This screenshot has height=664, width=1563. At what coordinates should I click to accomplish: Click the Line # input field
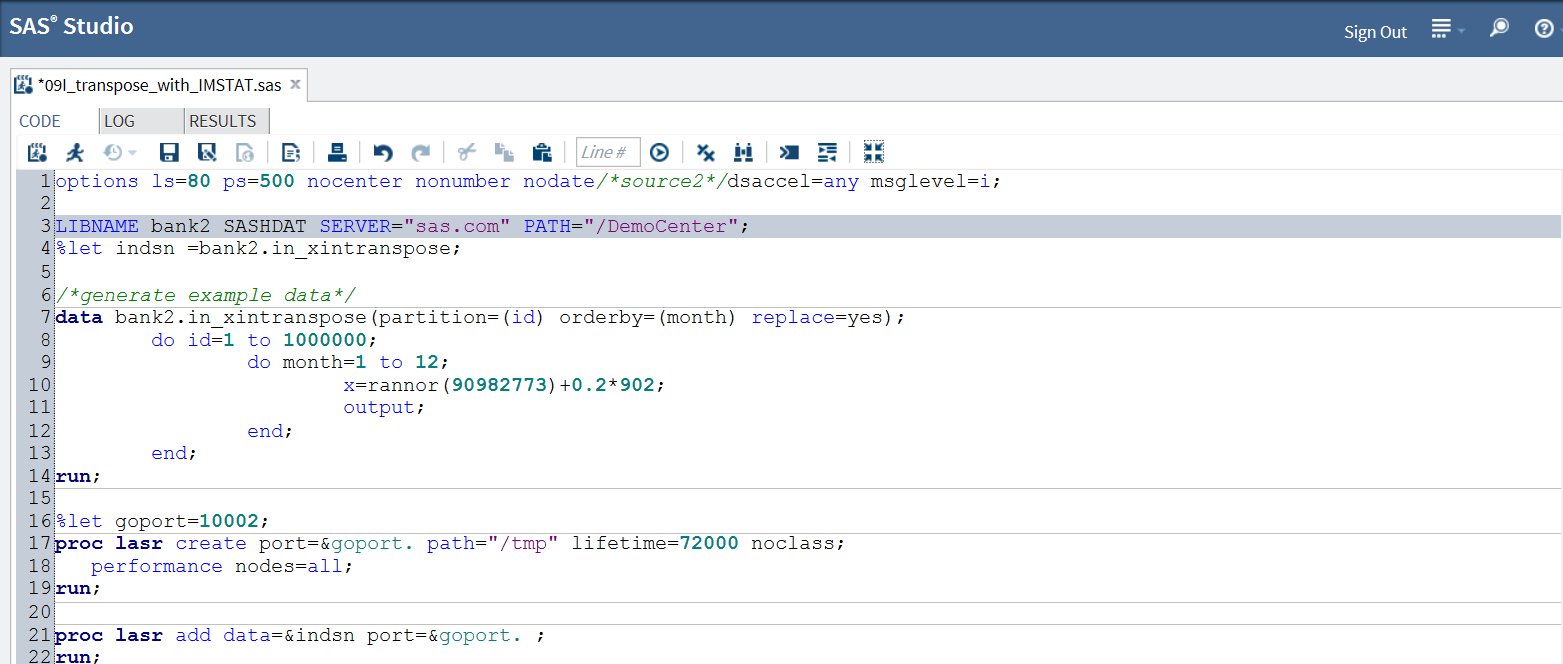coord(608,152)
